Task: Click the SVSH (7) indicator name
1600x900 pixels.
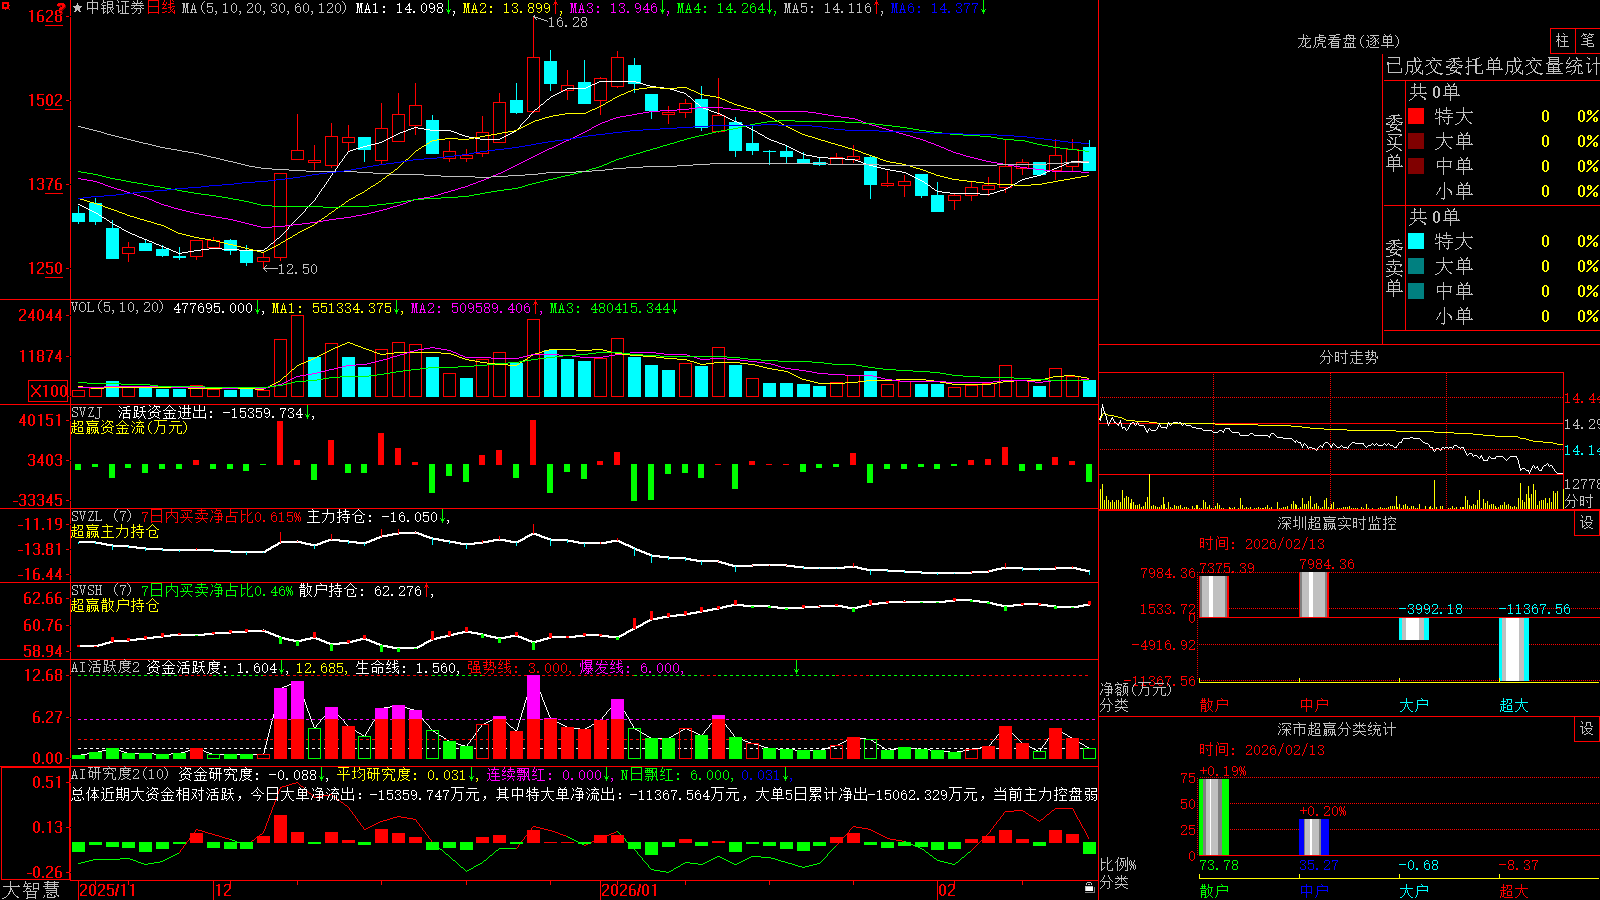Action: [102, 591]
